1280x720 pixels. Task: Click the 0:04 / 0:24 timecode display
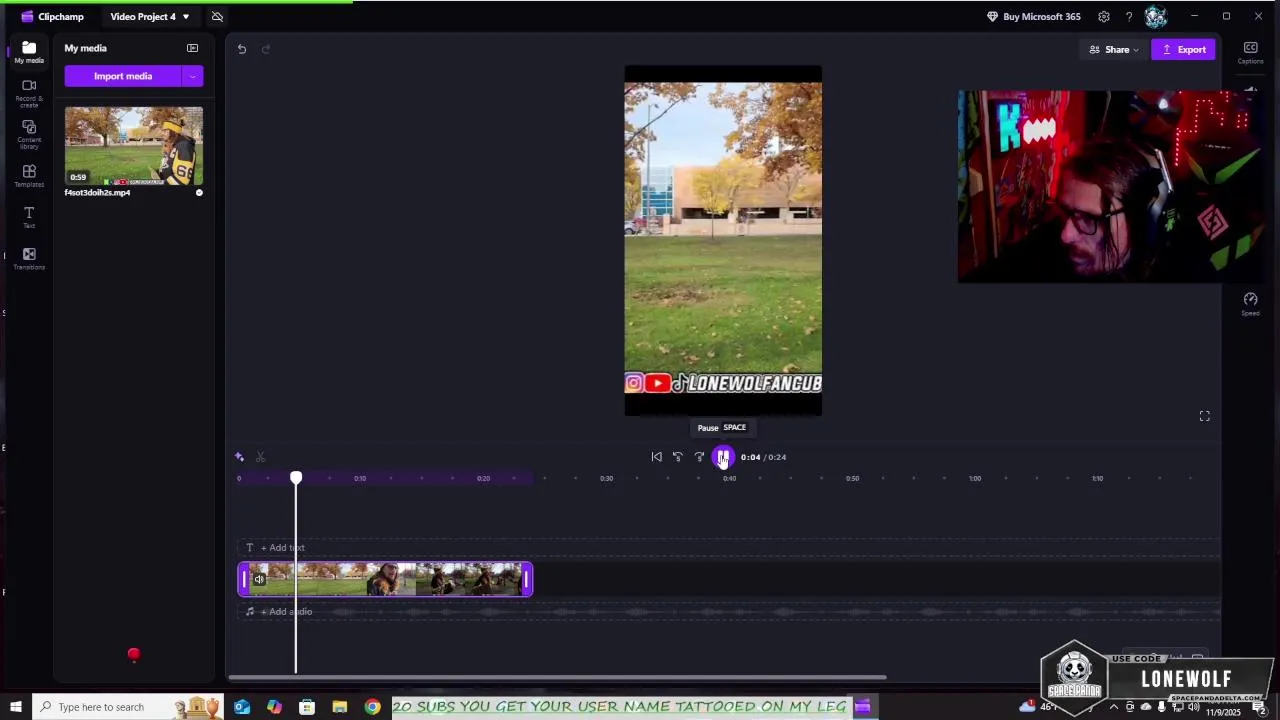pos(763,457)
